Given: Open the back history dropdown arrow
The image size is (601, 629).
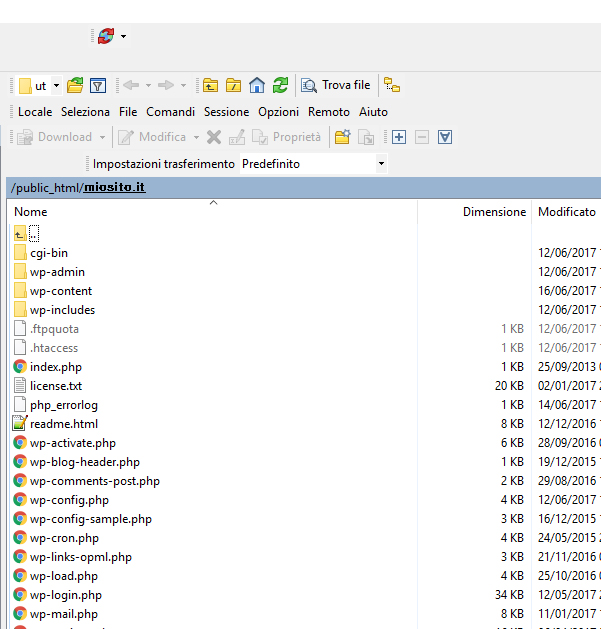Looking at the screenshot, I should pos(148,85).
